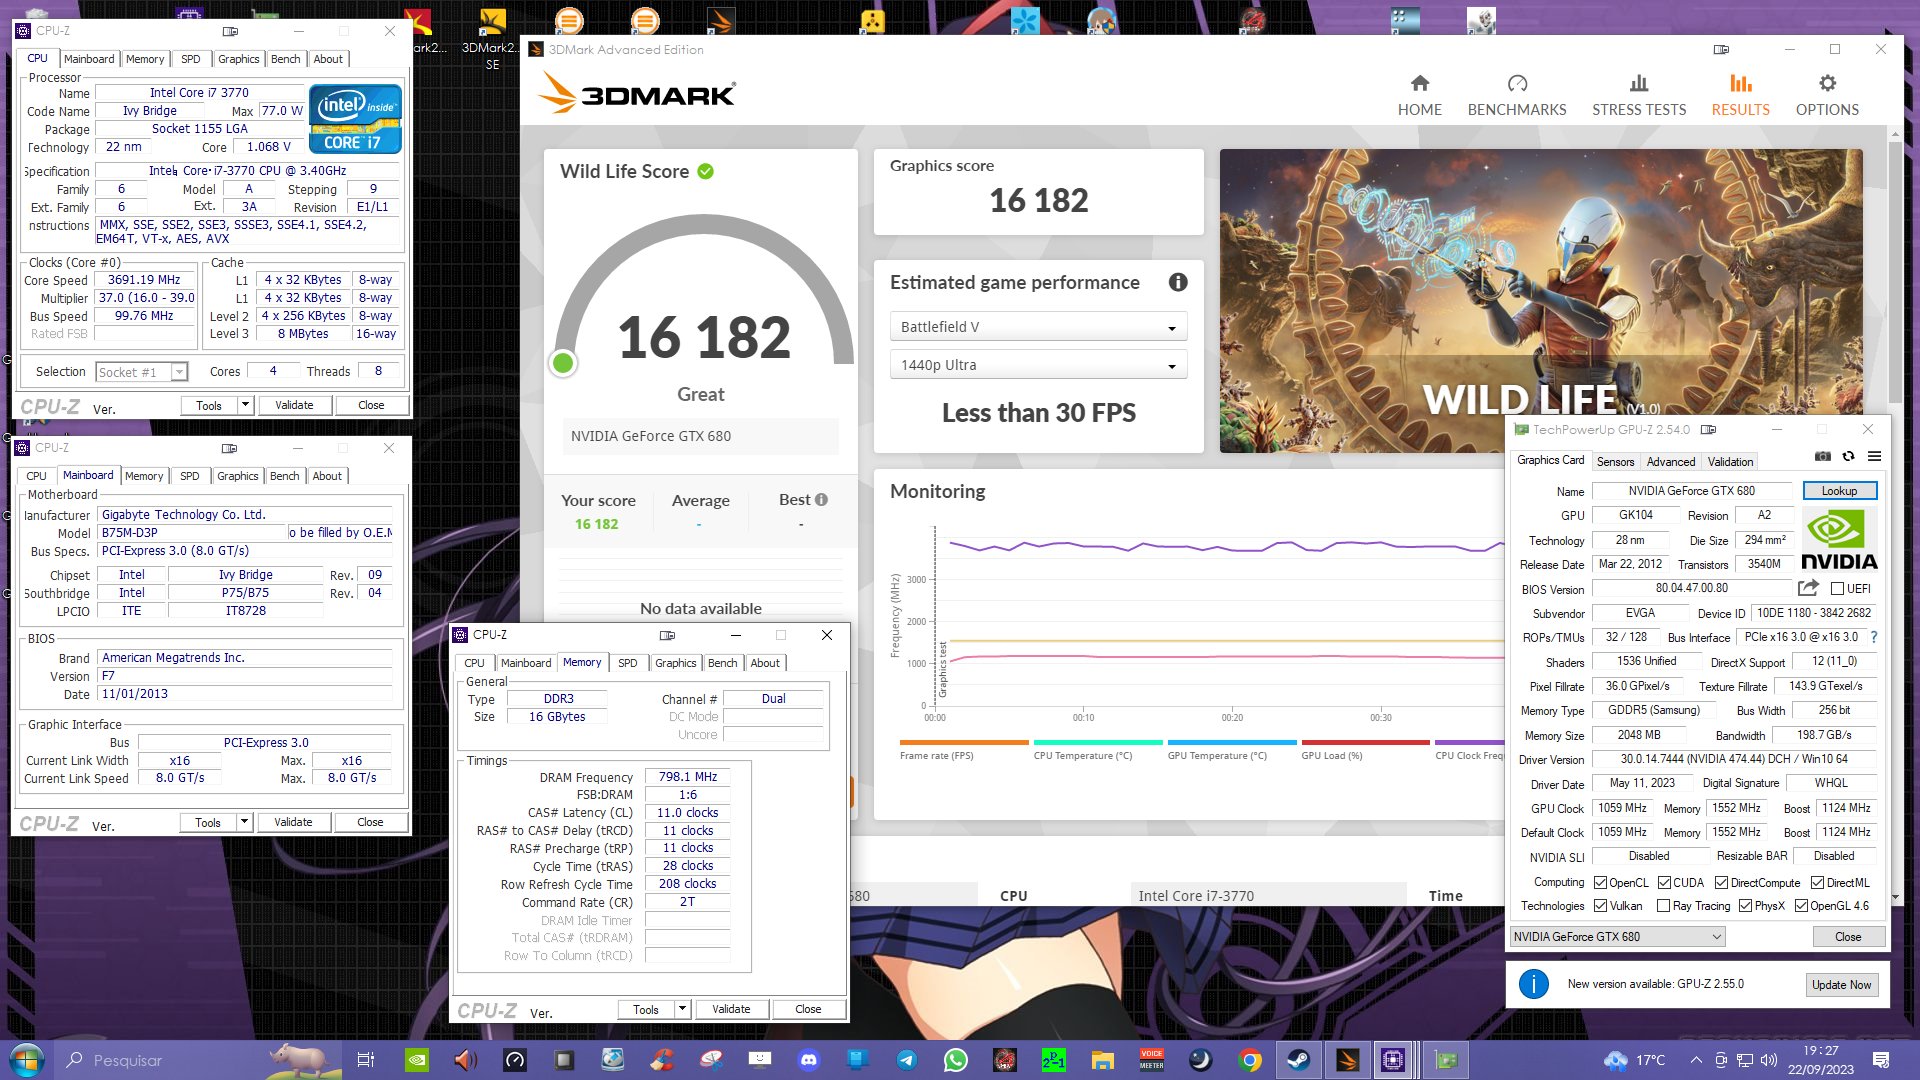Toggle the OpenGL 4.6 checkbox
1920x1080 pixels.
1801,906
